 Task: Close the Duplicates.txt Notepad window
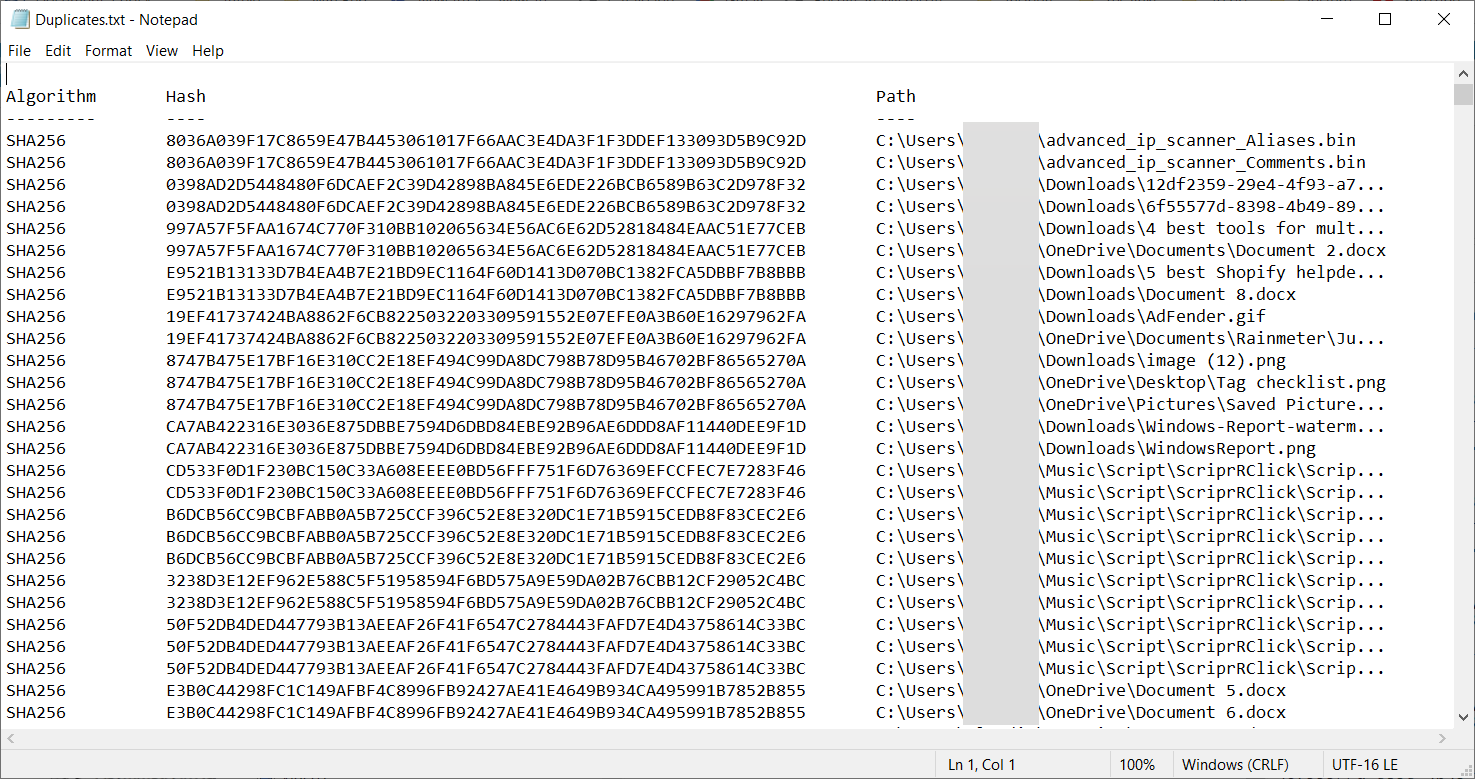[1443, 20]
